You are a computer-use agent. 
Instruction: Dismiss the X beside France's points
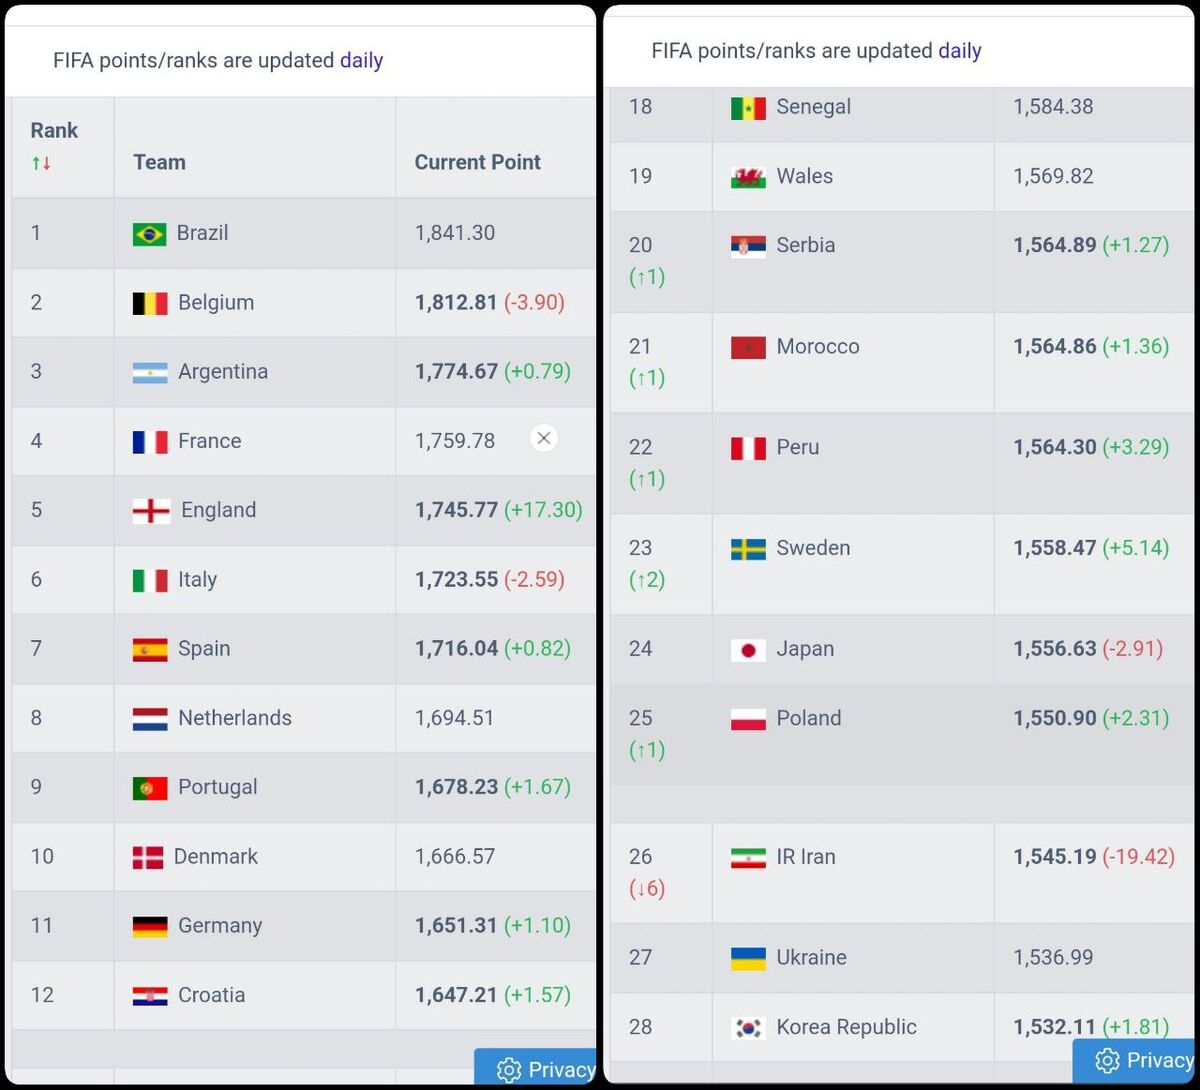(543, 438)
